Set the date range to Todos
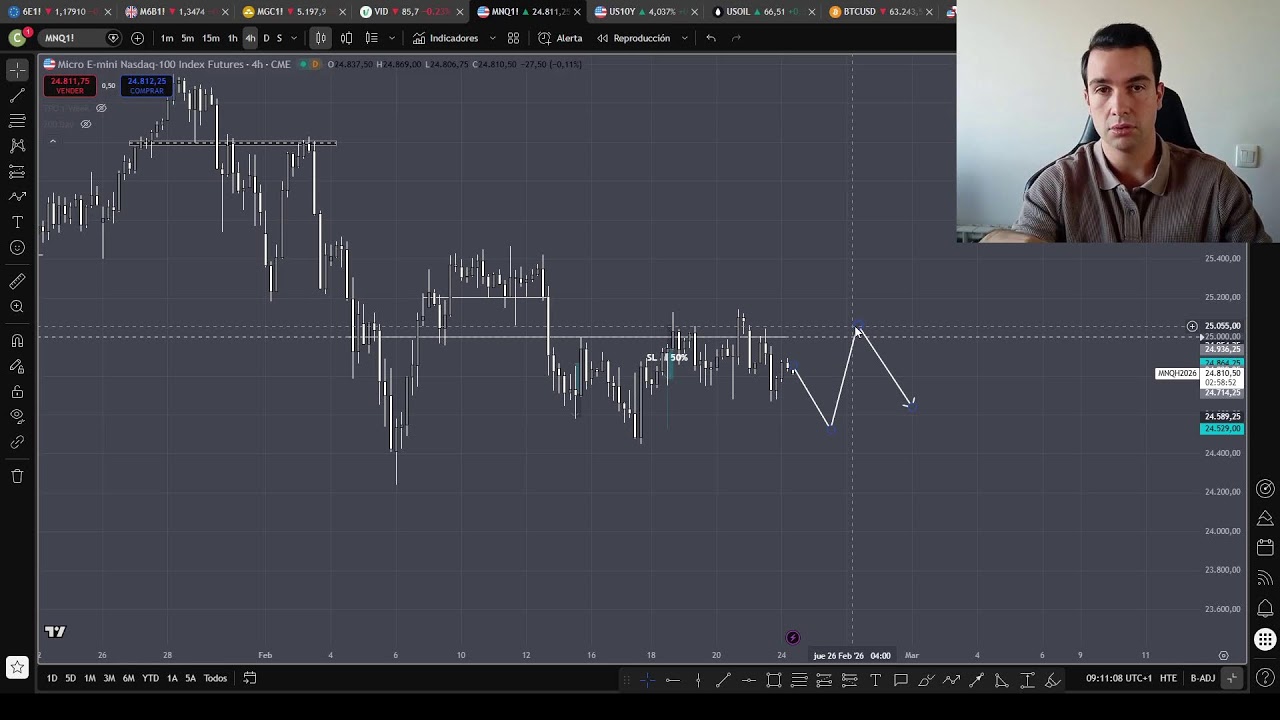The width and height of the screenshot is (1280, 720). click(215, 678)
